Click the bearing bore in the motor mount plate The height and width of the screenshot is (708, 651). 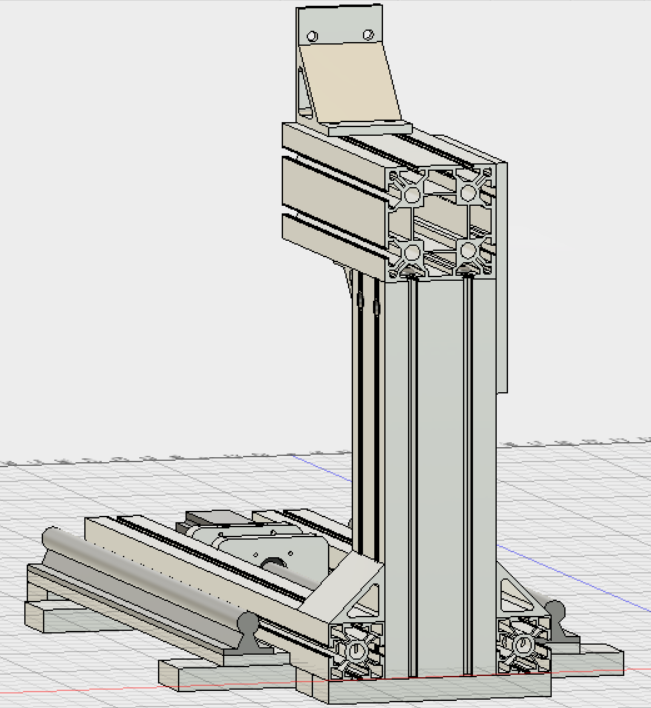274,564
